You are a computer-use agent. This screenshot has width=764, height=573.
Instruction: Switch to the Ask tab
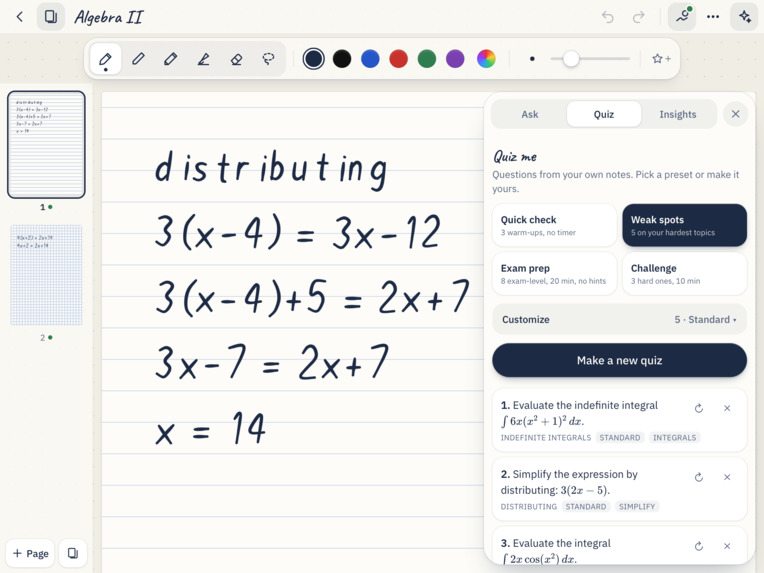(530, 115)
